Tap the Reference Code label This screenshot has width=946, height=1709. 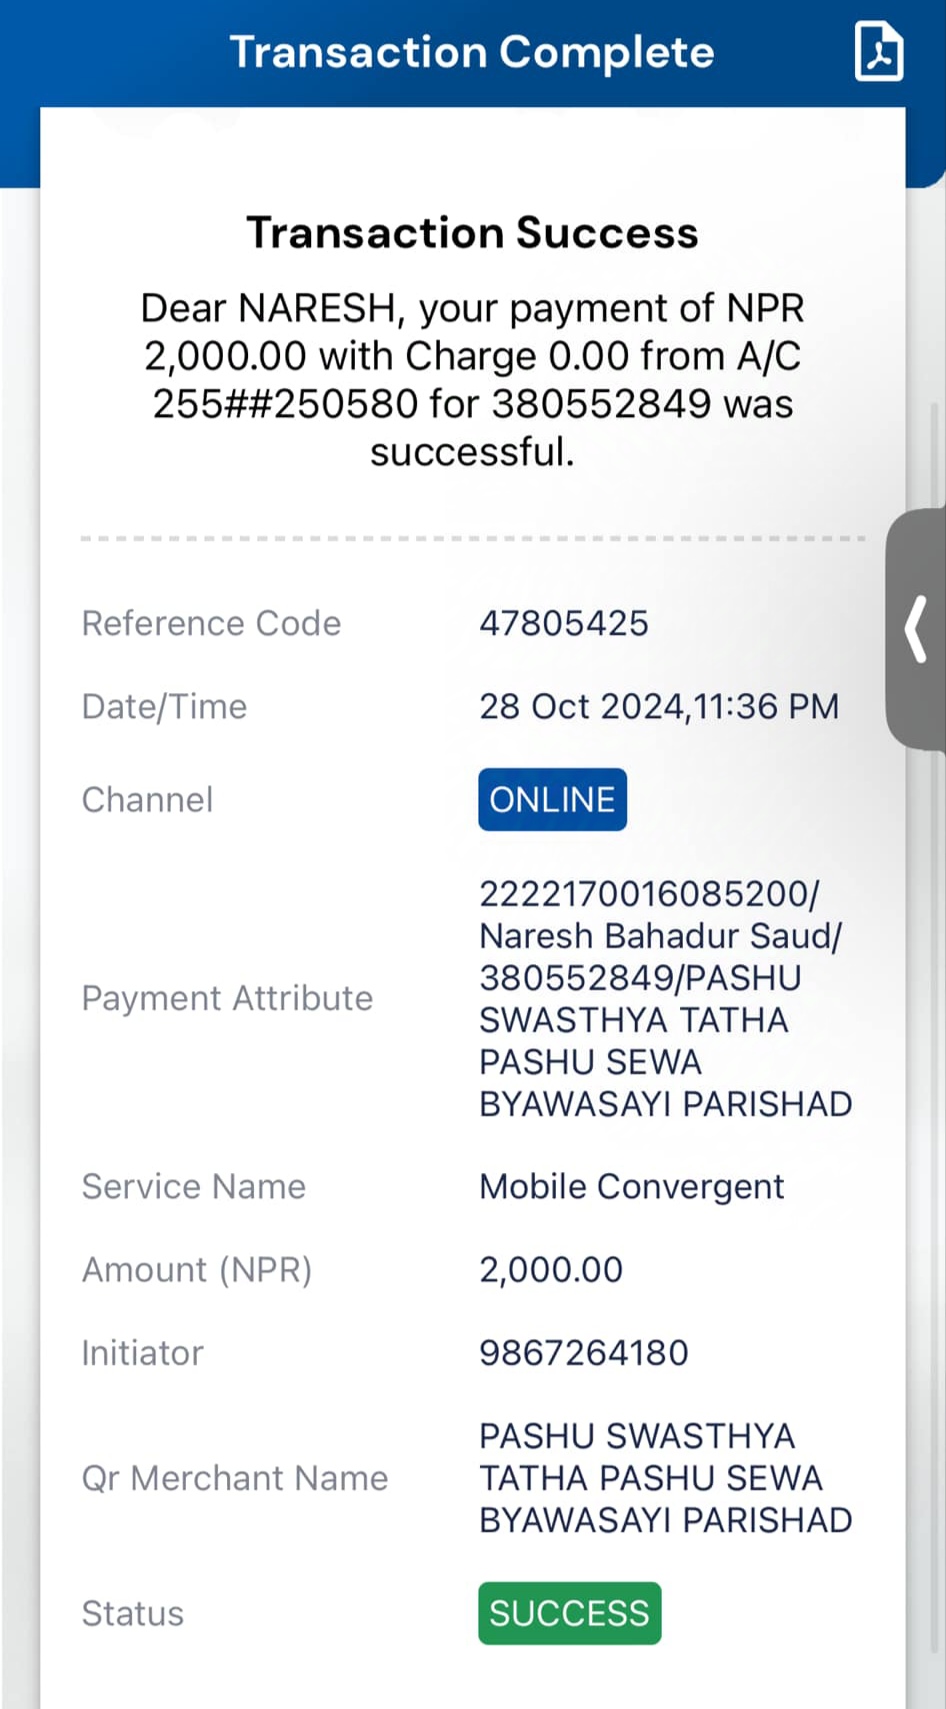(211, 623)
